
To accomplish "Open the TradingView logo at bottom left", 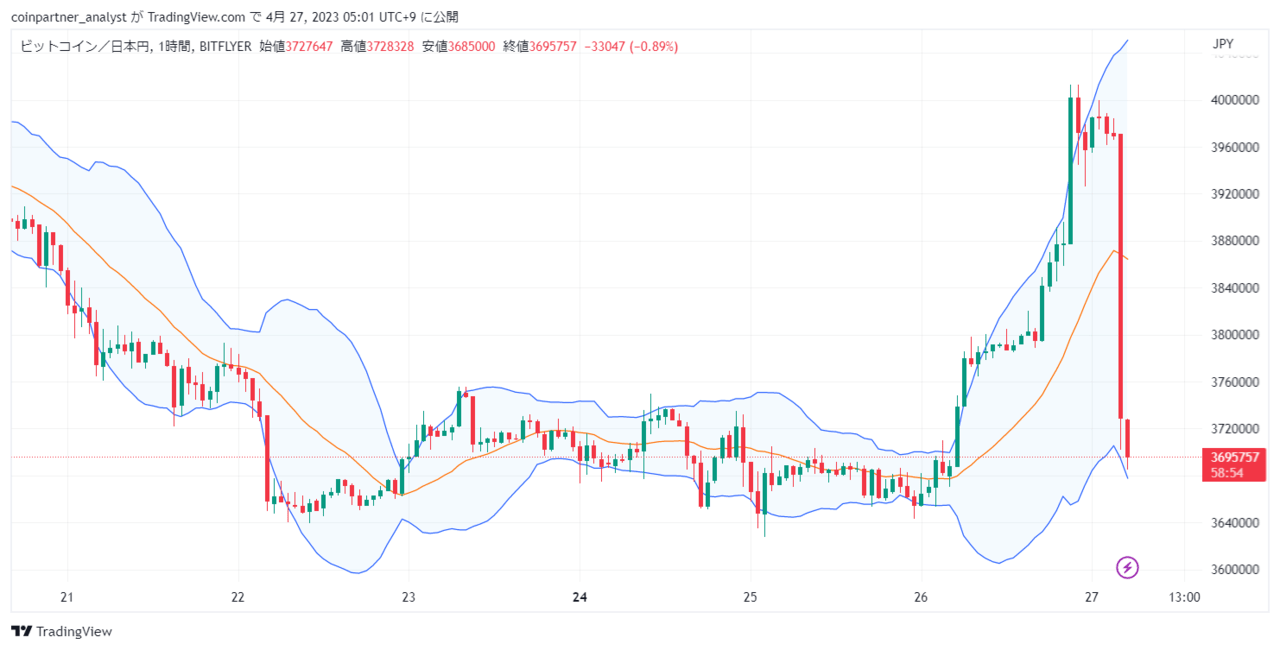I will tap(61, 631).
